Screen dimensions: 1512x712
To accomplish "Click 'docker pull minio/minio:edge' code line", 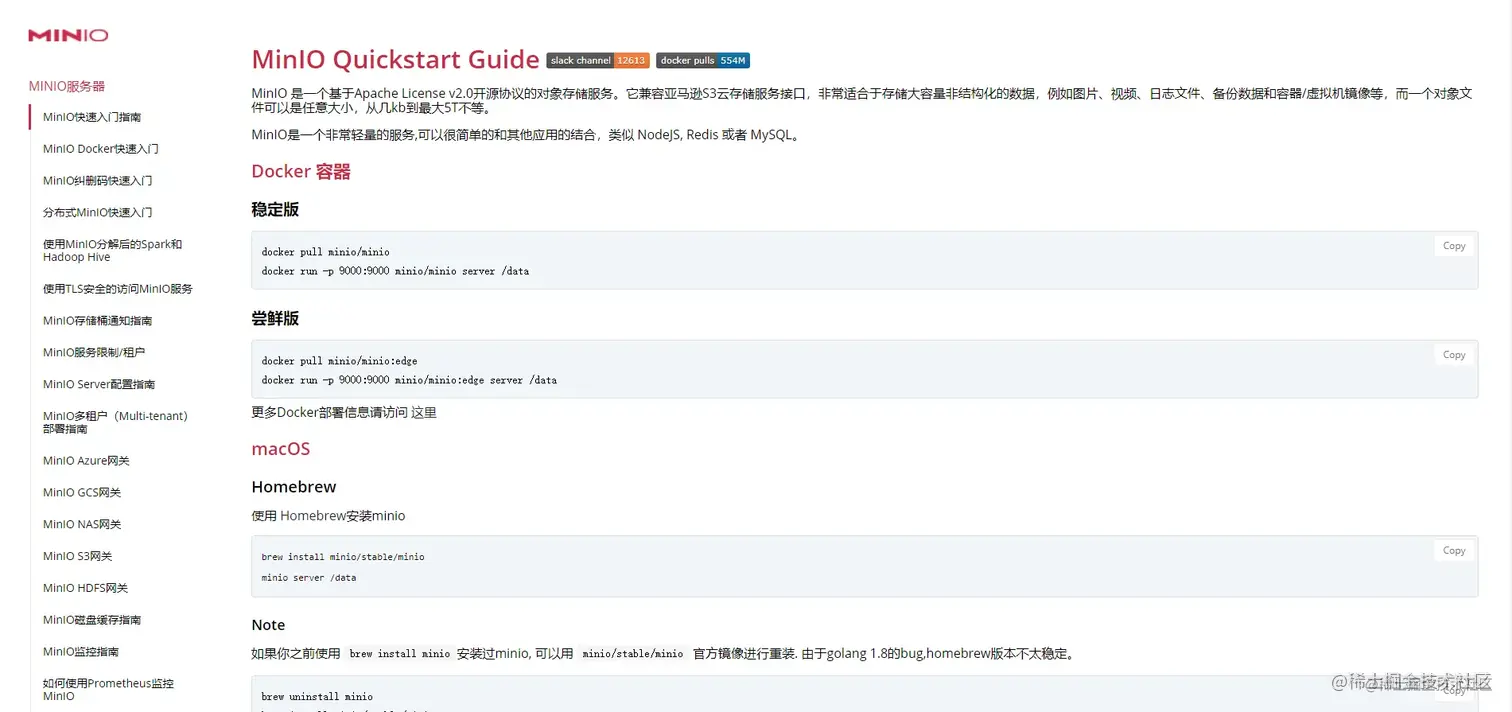I will (340, 361).
